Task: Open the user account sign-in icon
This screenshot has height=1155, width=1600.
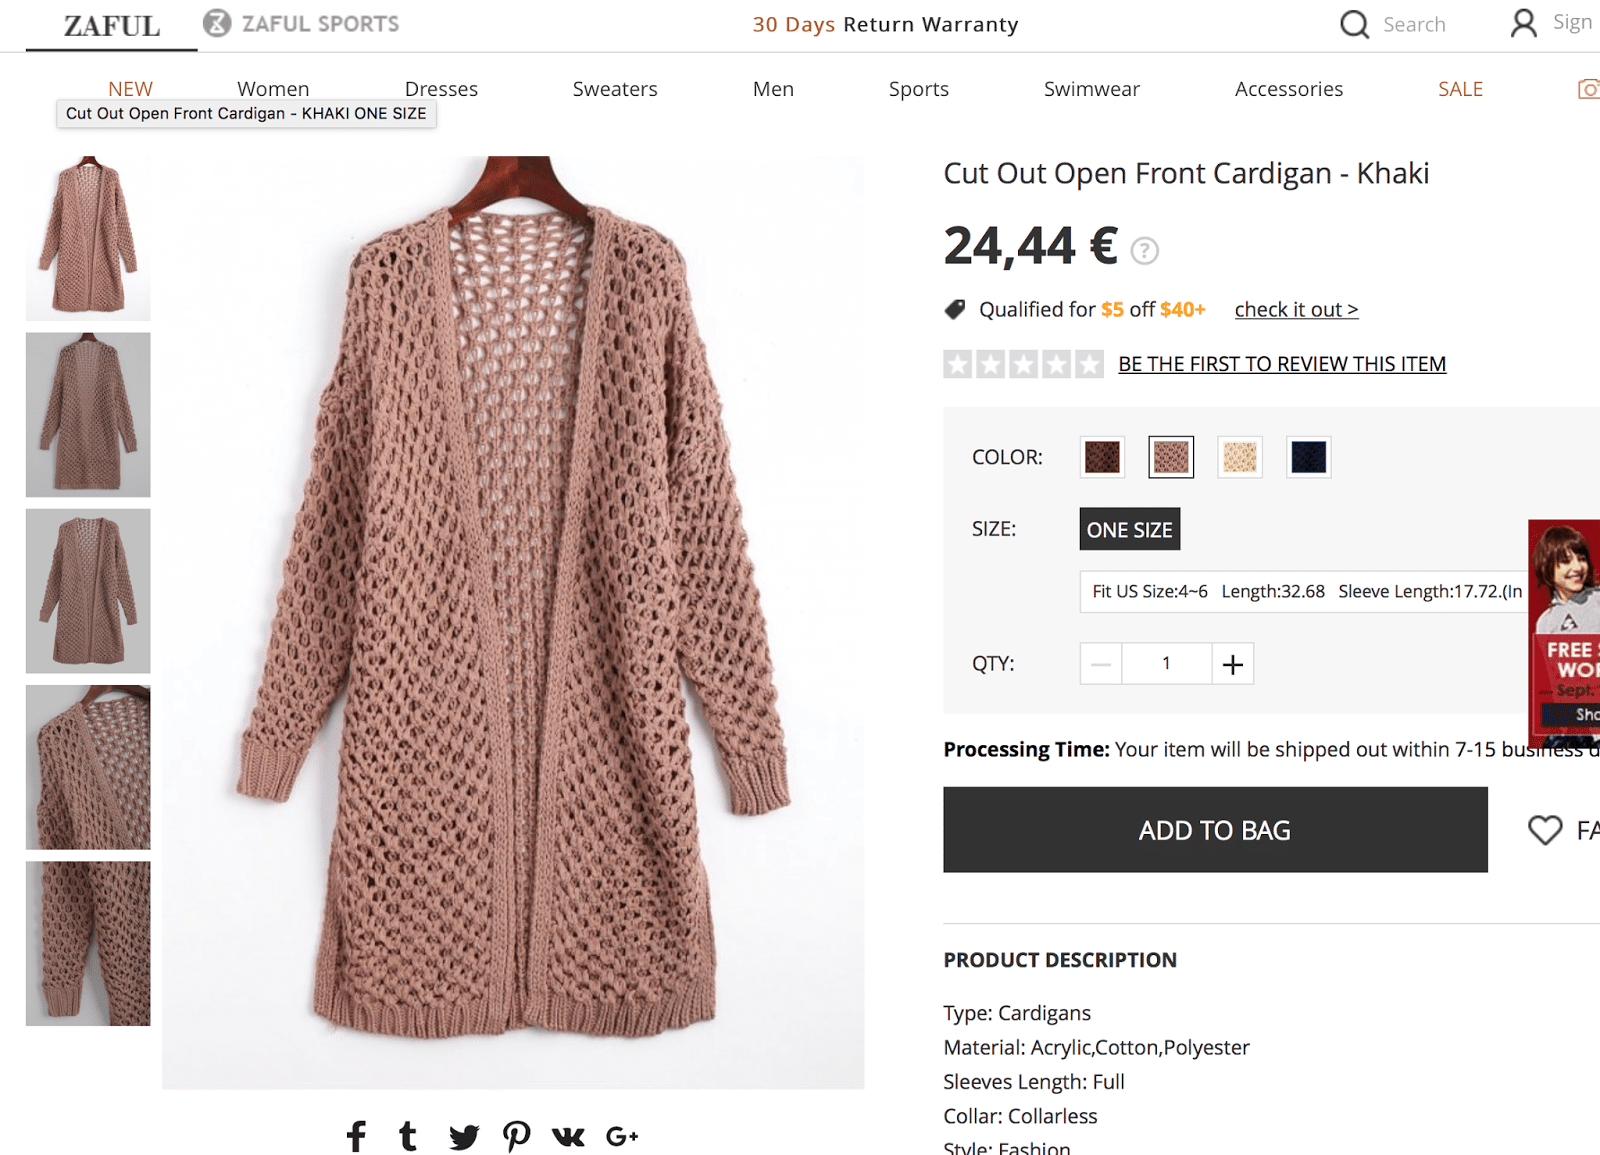Action: 1523,23
